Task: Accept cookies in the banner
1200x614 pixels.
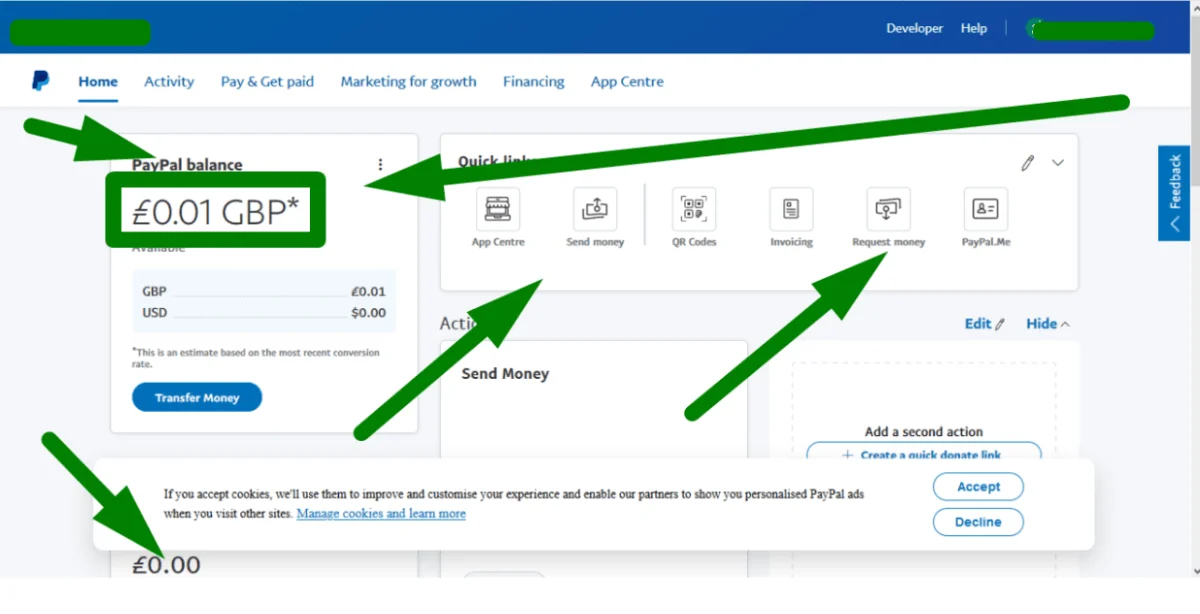Action: (978, 487)
